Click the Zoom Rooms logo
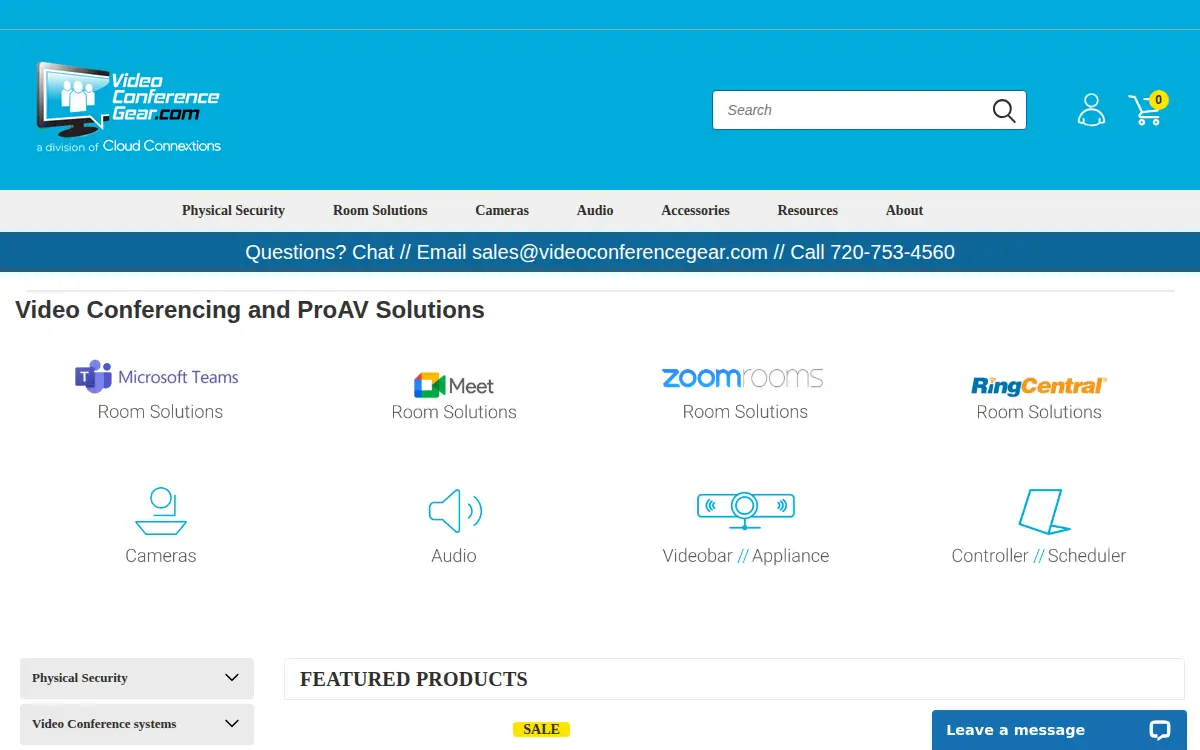1200x750 pixels. pyautogui.click(x=743, y=377)
